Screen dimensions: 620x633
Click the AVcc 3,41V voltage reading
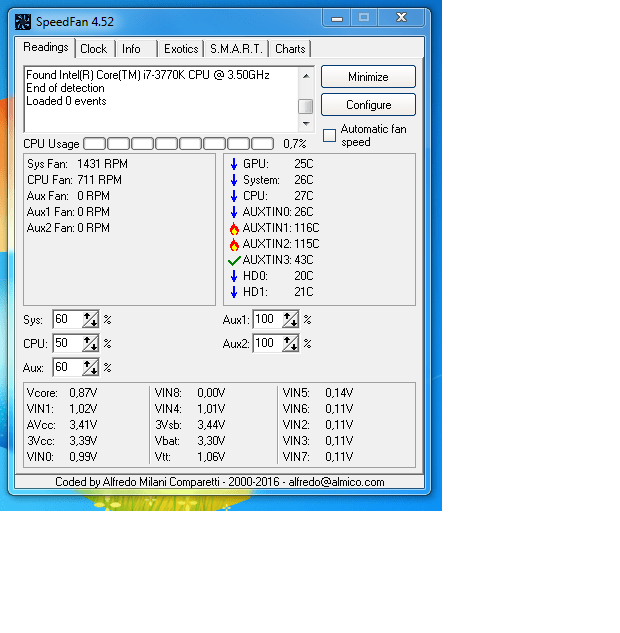coord(62,425)
